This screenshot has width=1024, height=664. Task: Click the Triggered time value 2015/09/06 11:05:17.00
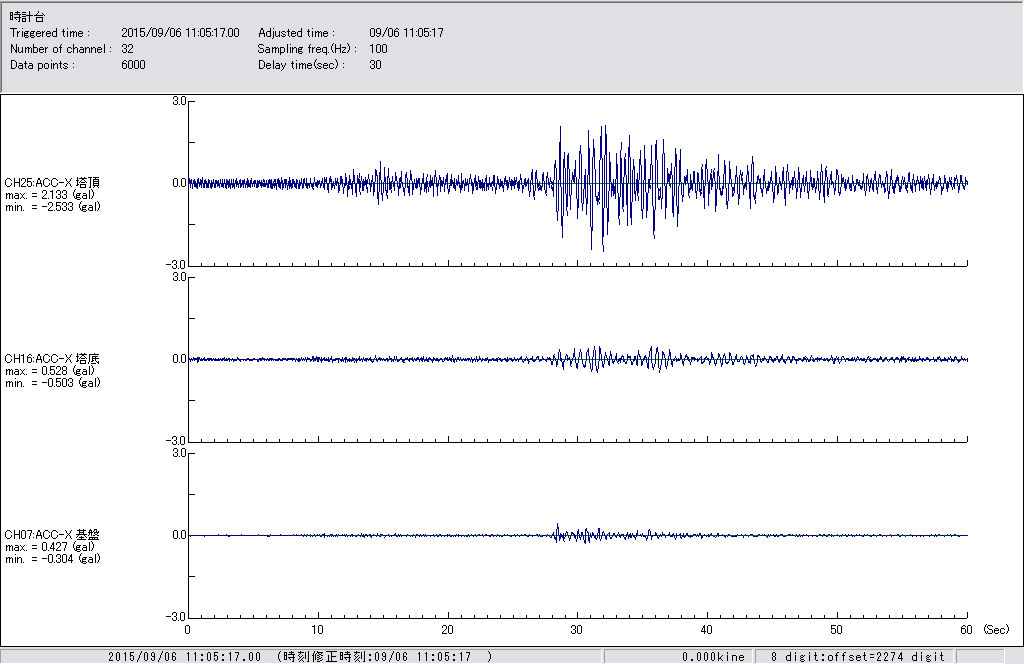click(187, 33)
